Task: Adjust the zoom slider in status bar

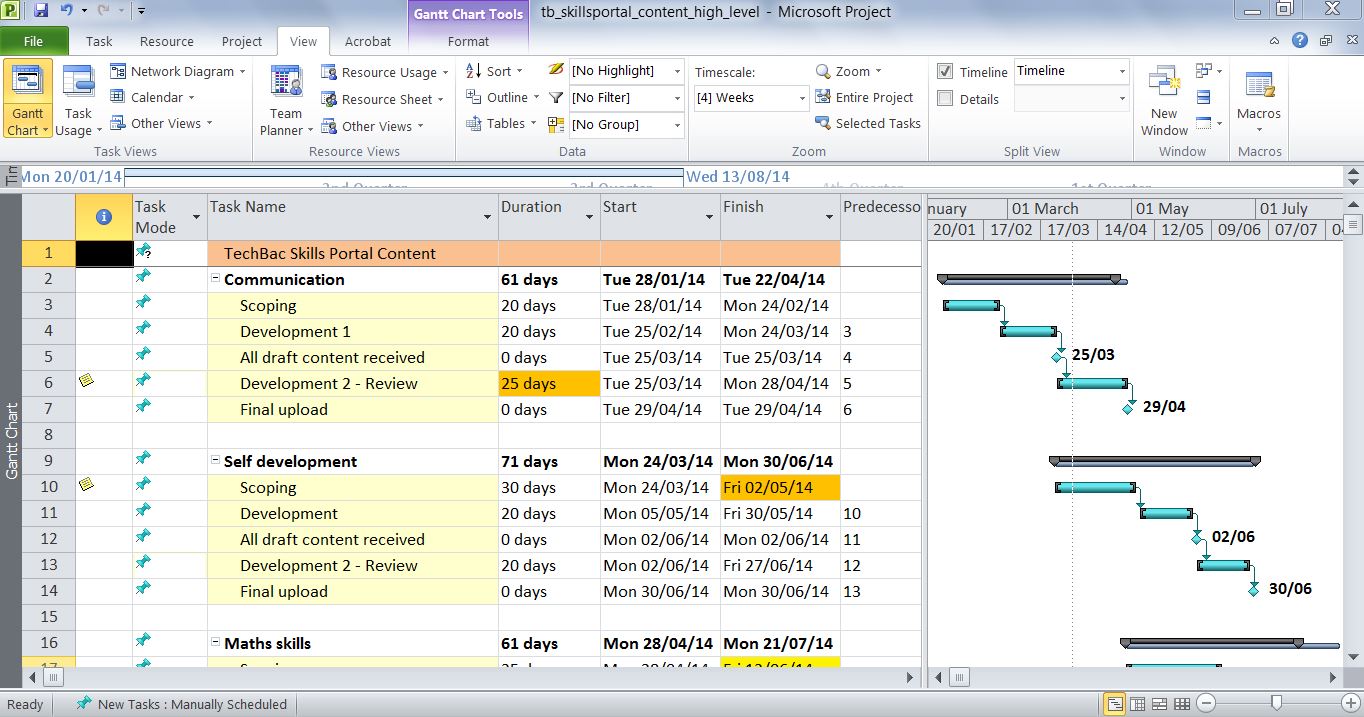Action: click(x=1276, y=704)
